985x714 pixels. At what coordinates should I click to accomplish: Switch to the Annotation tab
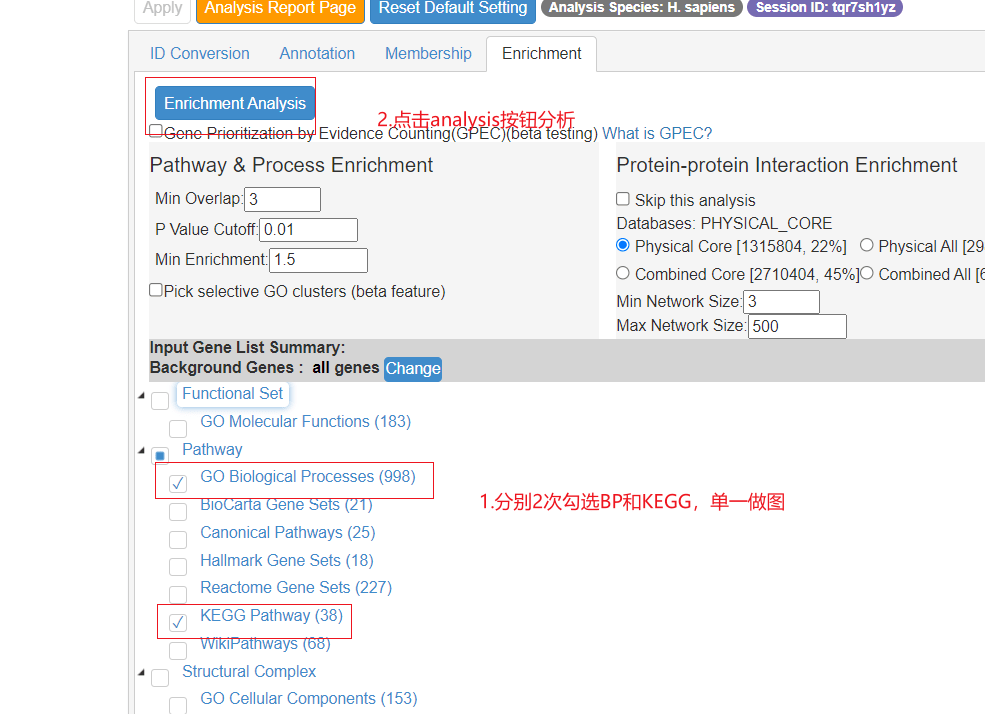pyautogui.click(x=317, y=53)
